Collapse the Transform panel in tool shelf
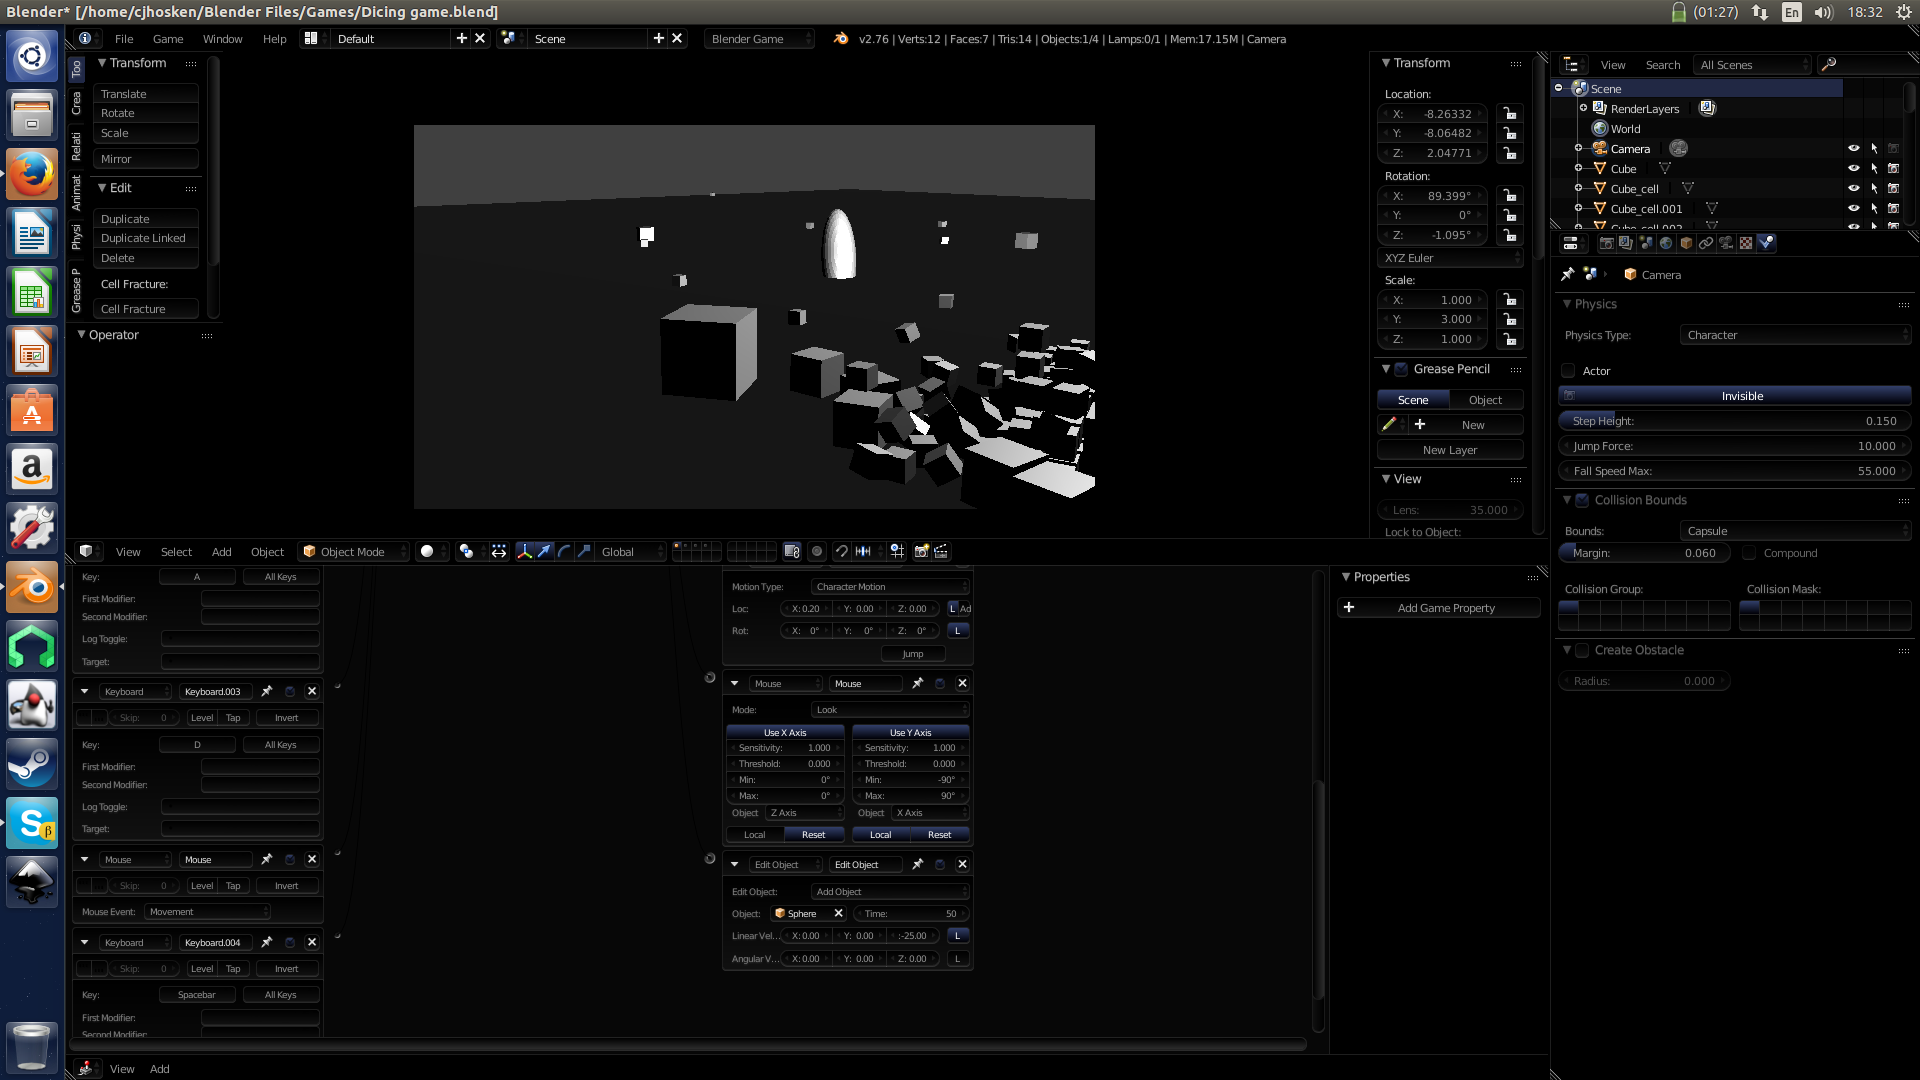This screenshot has height=1080, width=1920. (x=102, y=63)
